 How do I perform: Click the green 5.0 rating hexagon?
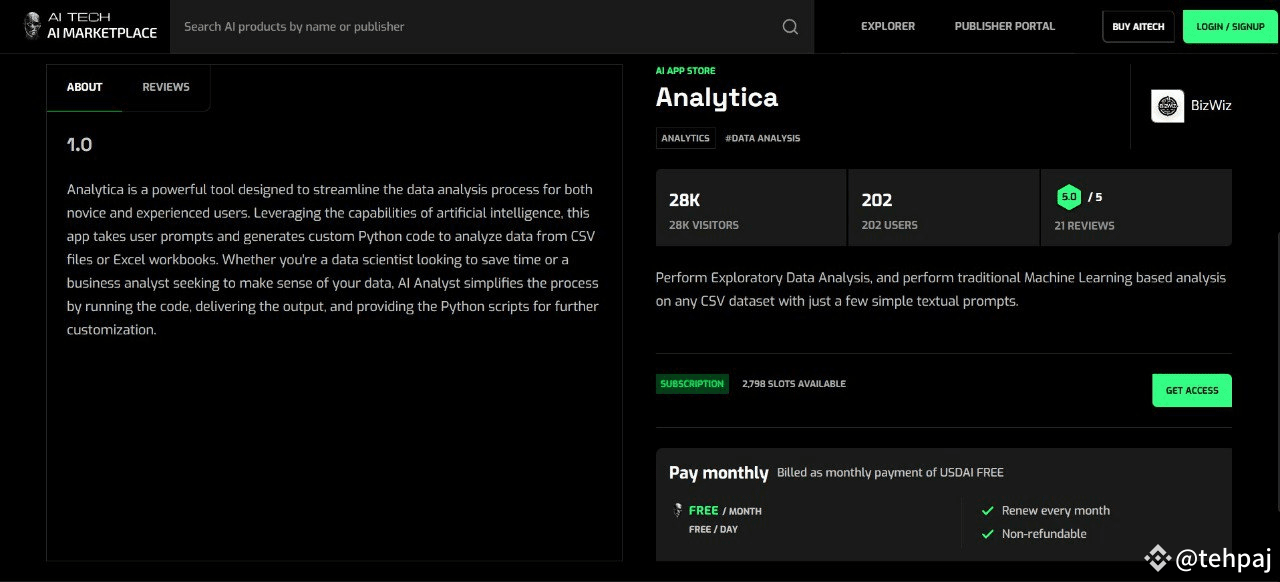(x=1069, y=197)
